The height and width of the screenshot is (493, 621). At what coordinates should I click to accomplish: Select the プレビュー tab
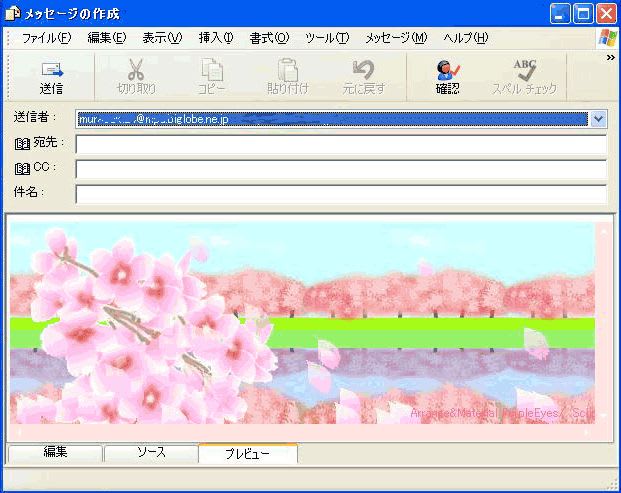click(247, 454)
